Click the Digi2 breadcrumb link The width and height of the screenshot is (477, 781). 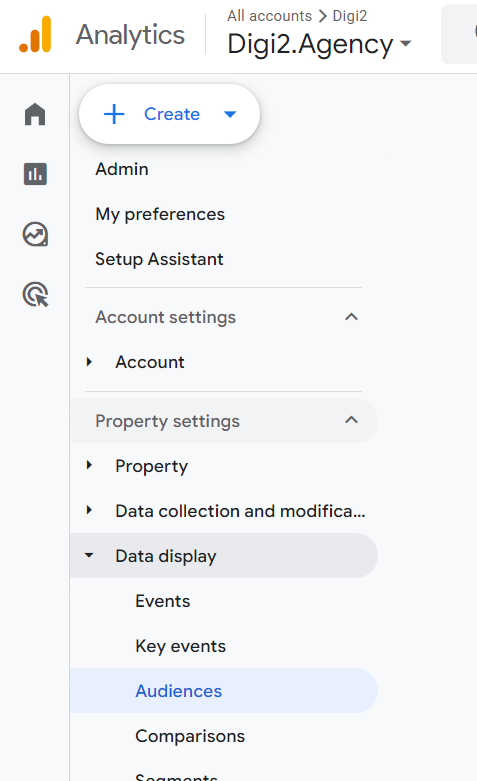pyautogui.click(x=350, y=16)
